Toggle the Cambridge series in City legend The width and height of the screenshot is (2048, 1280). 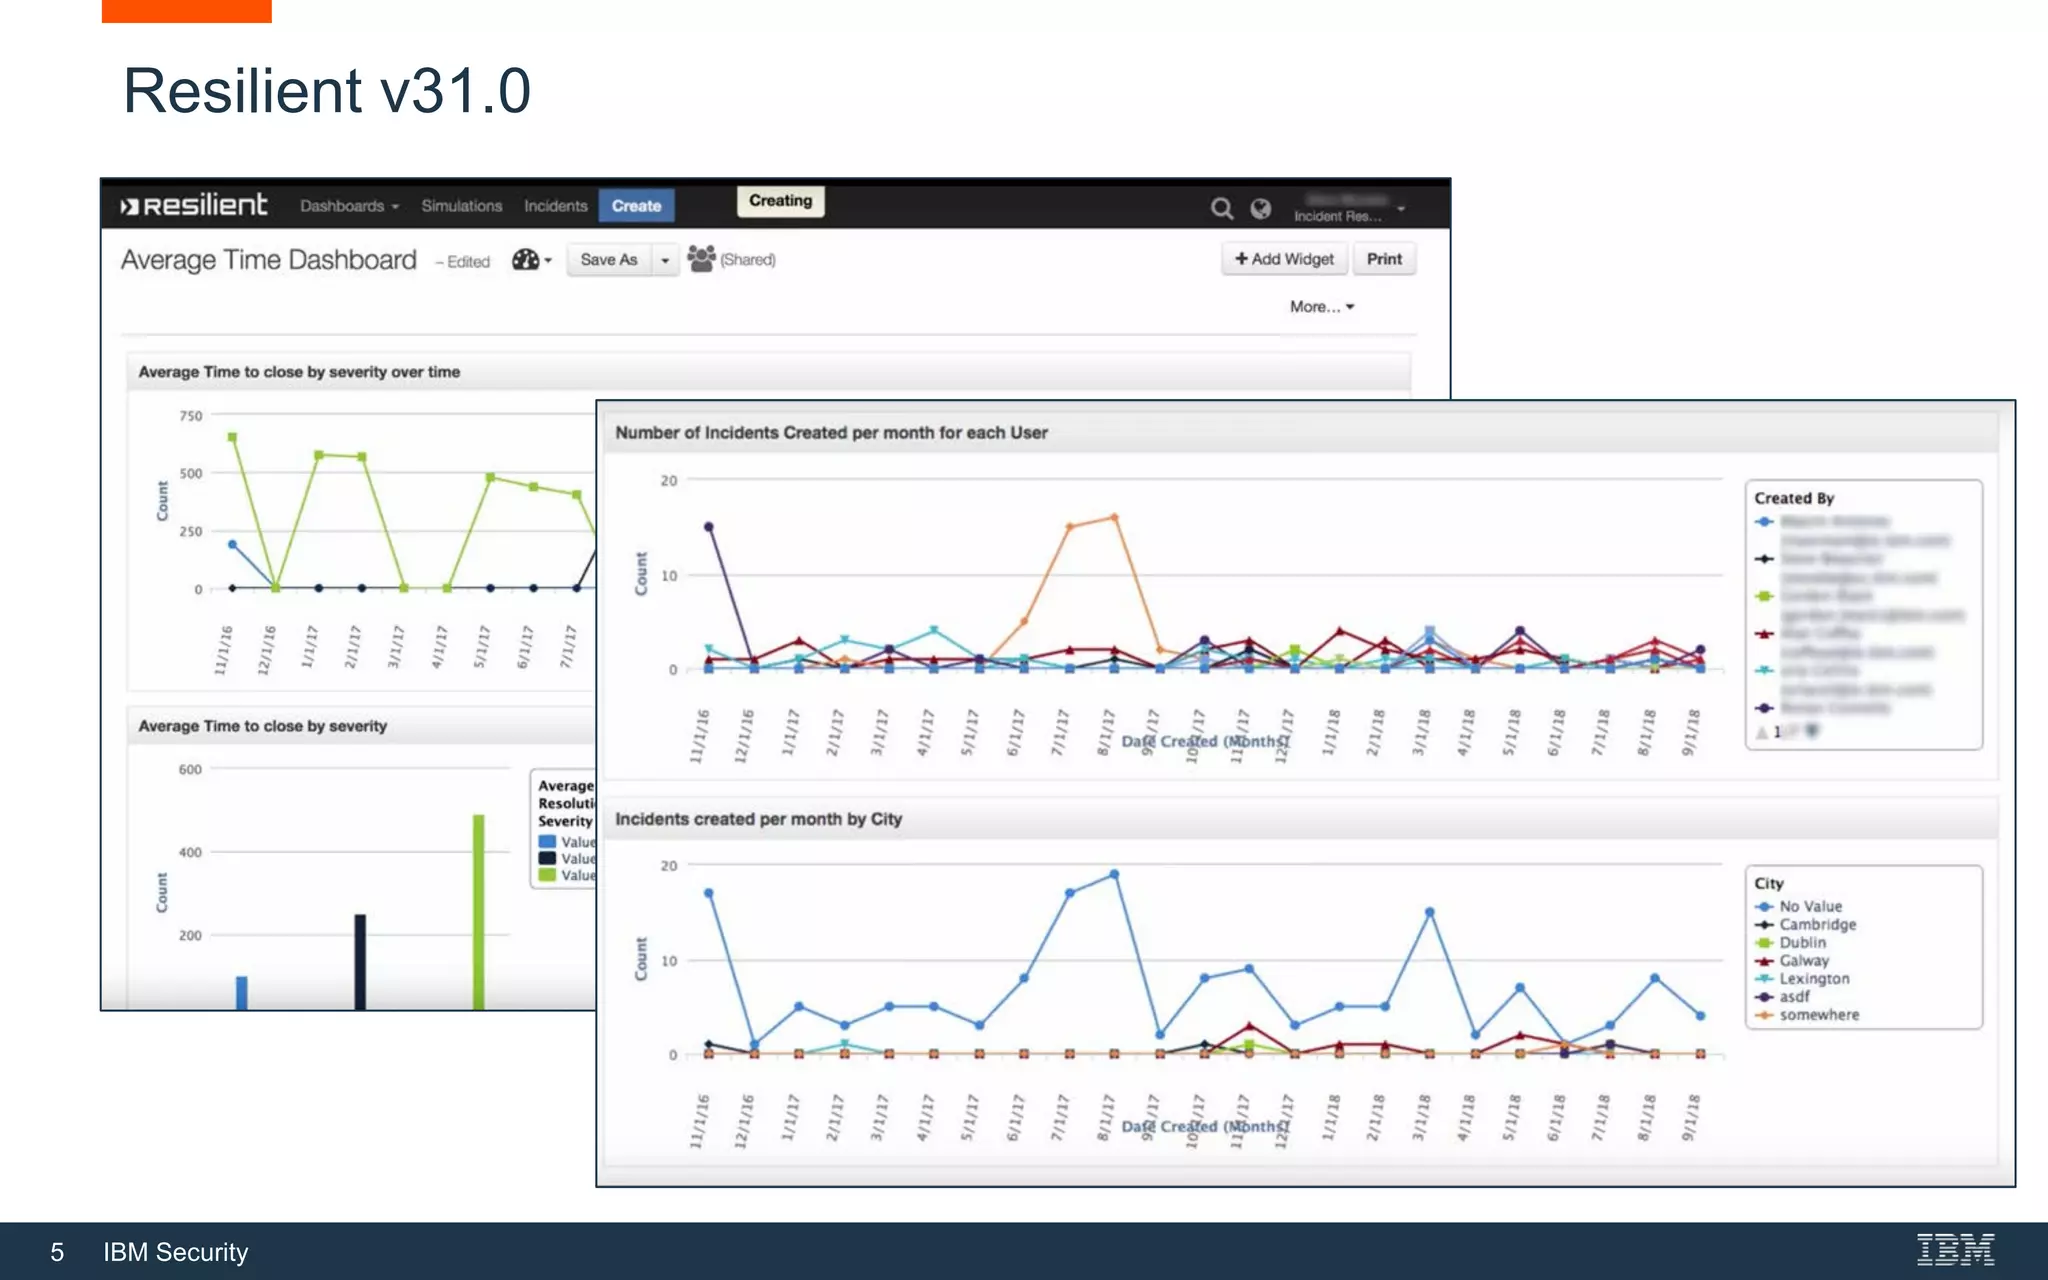[x=1806, y=924]
